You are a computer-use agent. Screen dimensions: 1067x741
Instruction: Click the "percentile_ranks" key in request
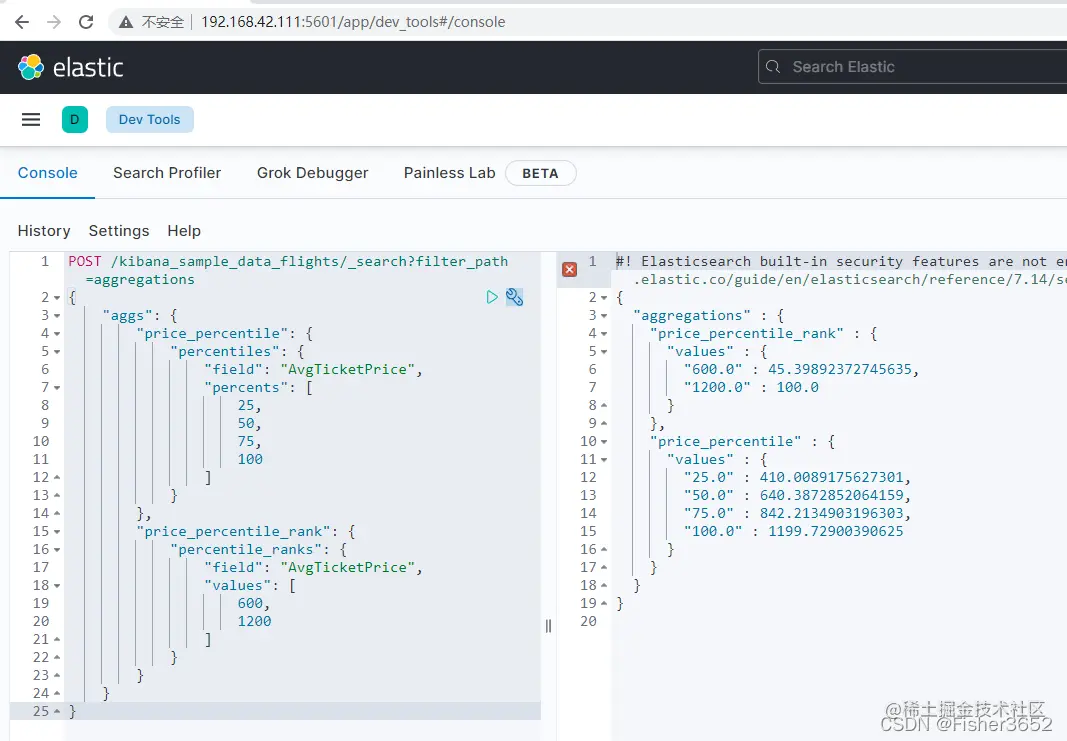click(x=246, y=550)
